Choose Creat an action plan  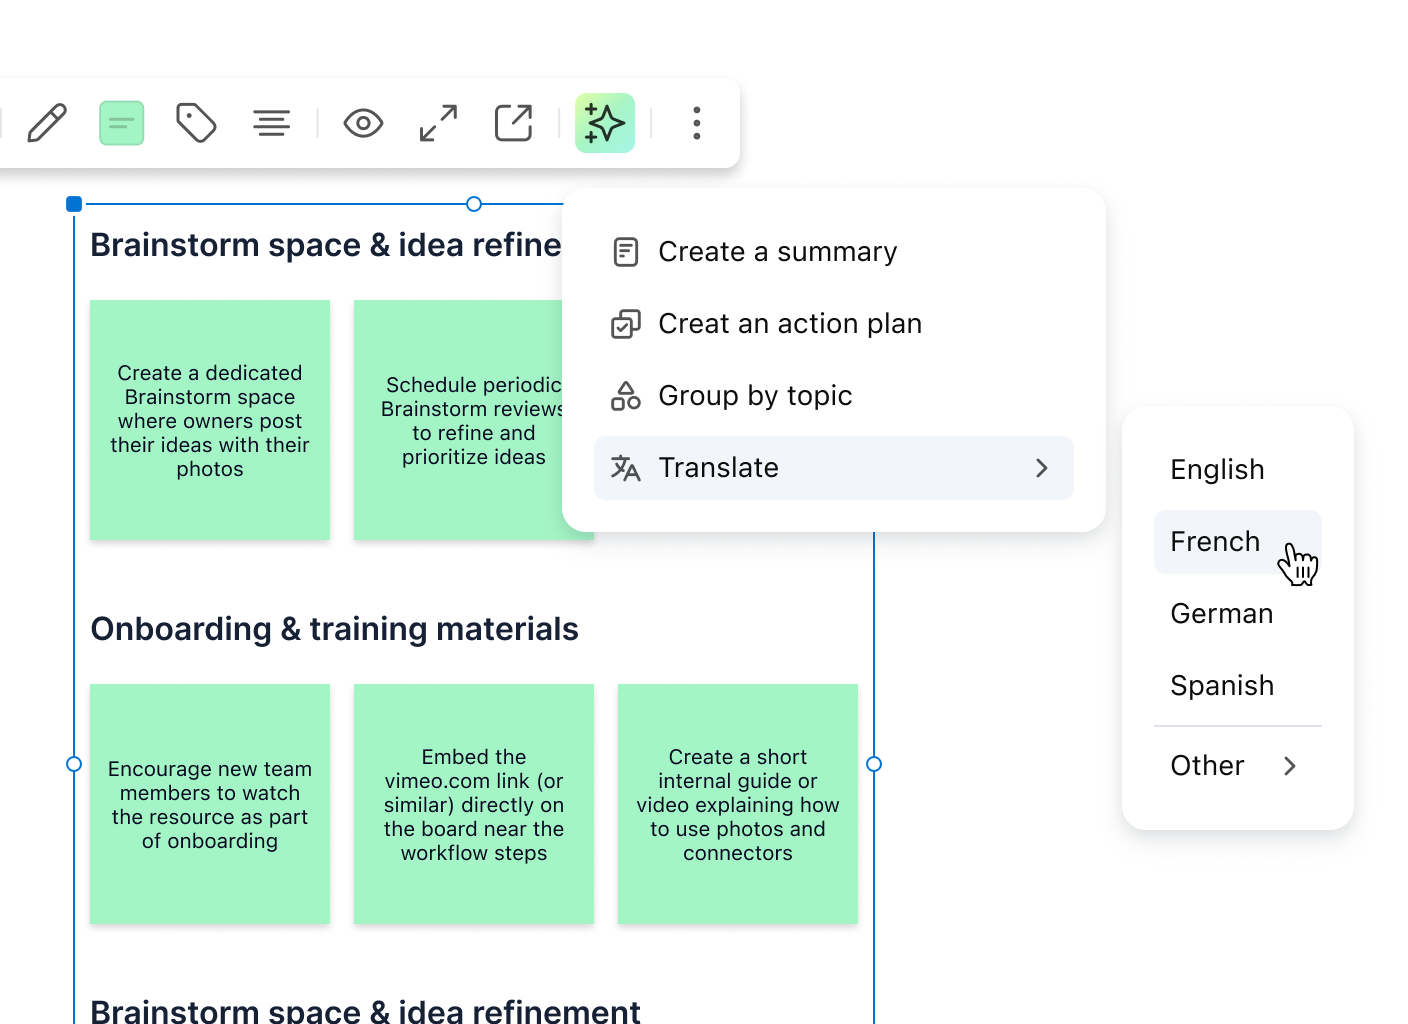[x=834, y=324]
